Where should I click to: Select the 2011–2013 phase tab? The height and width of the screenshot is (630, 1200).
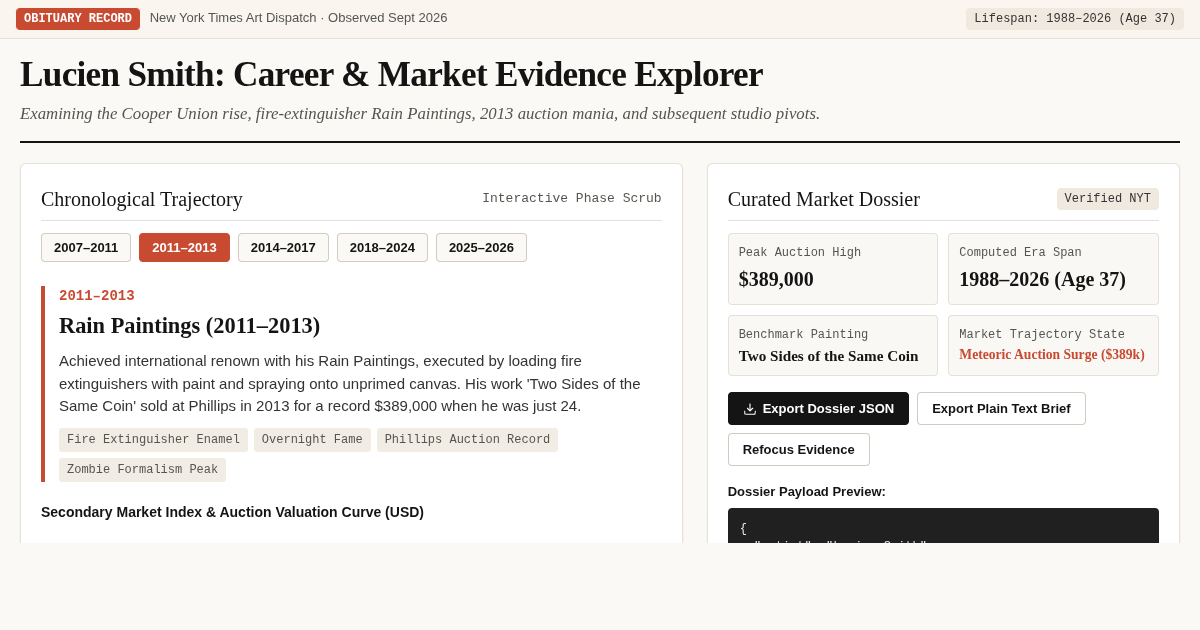tap(184, 248)
